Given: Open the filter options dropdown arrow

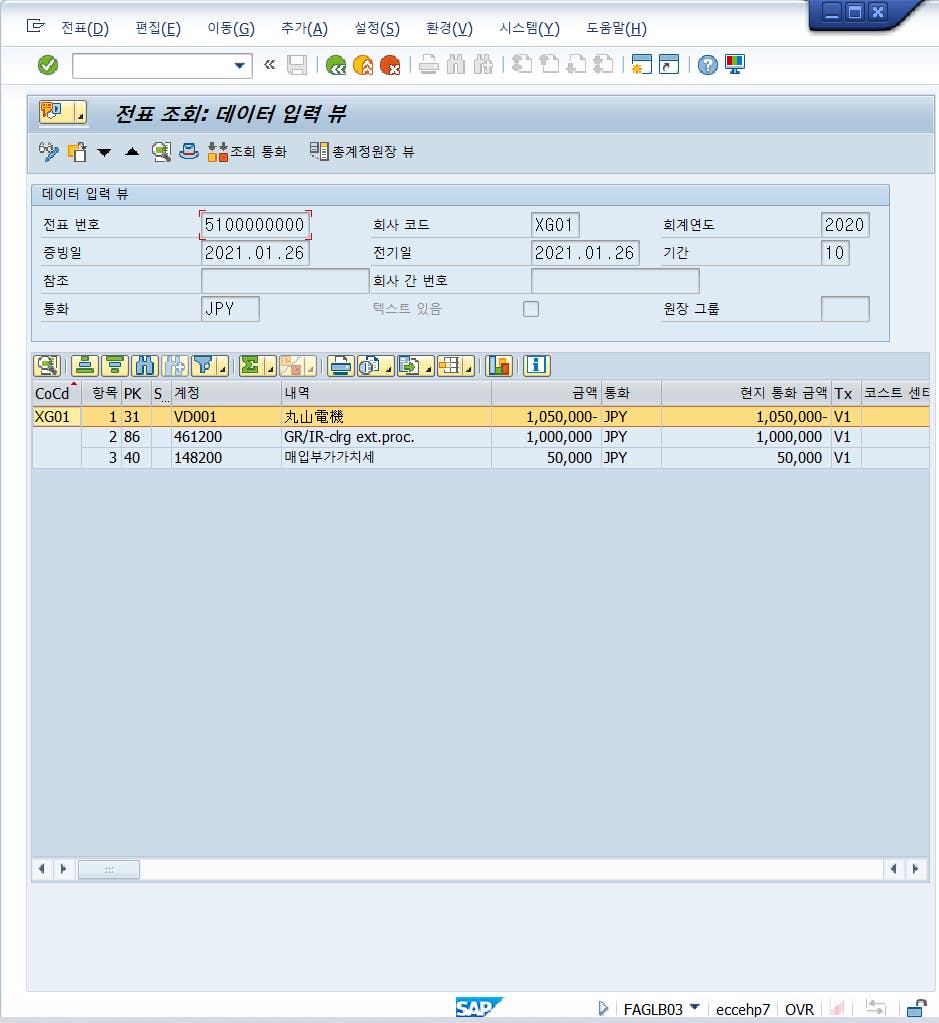Looking at the screenshot, I should (x=223, y=367).
